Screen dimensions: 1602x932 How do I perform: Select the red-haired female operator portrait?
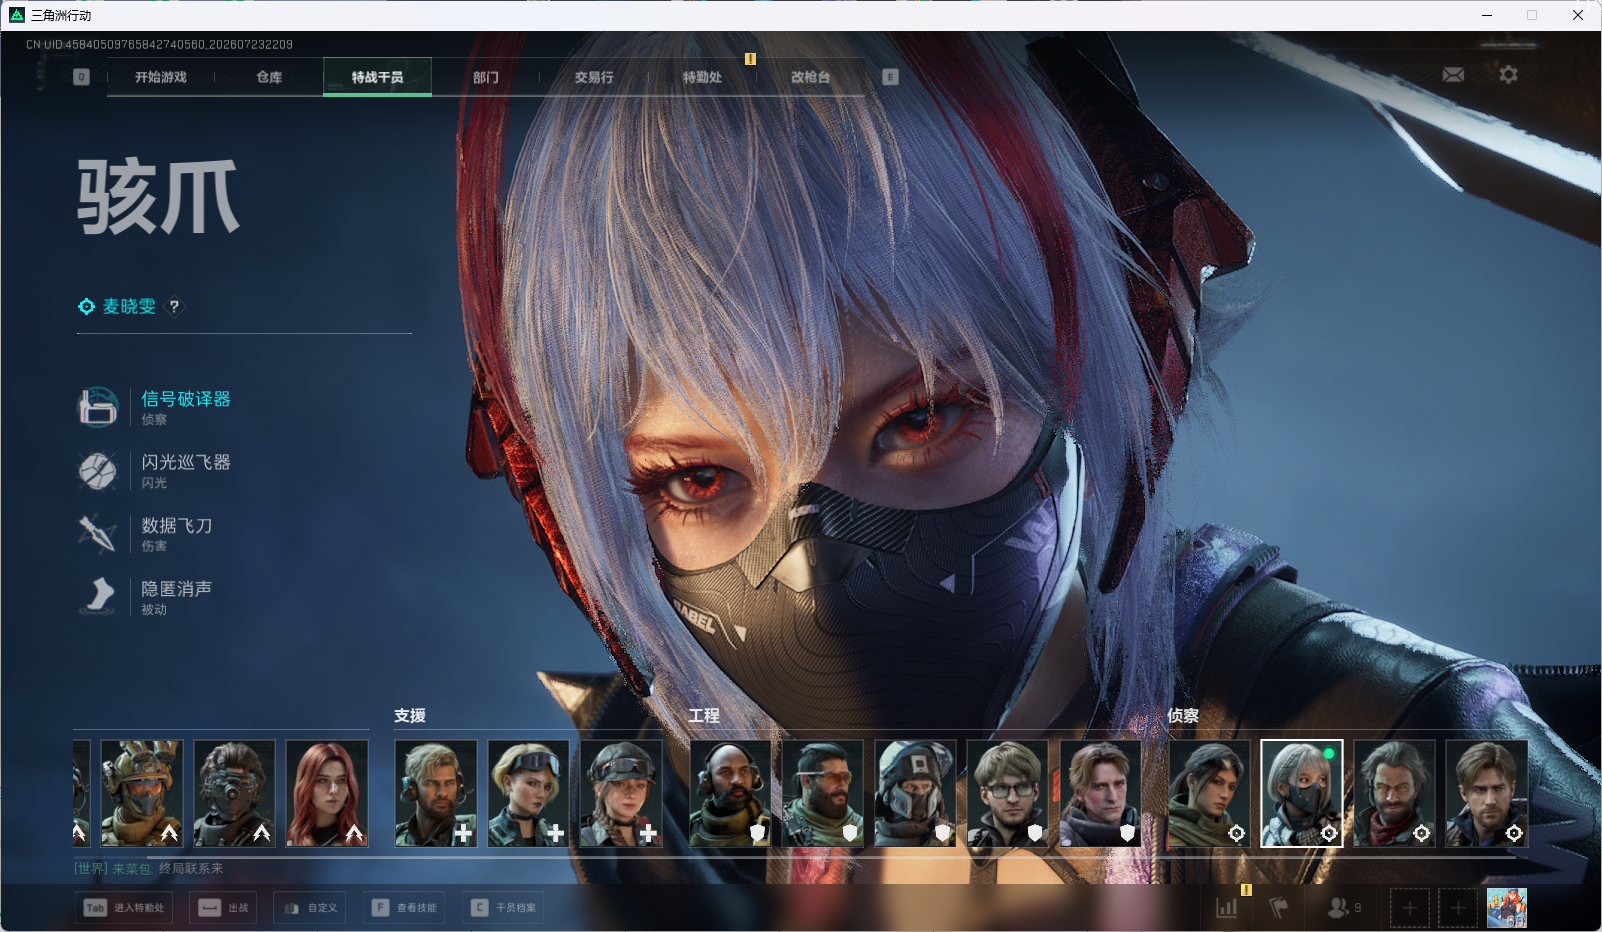coord(327,794)
